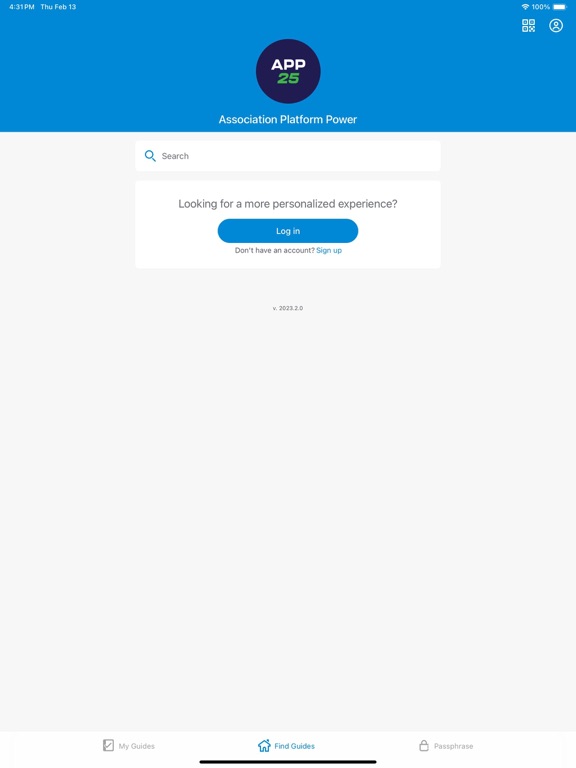This screenshot has height=768, width=576.
Task: Tap the Find Guides house icon
Action: pyautogui.click(x=264, y=745)
